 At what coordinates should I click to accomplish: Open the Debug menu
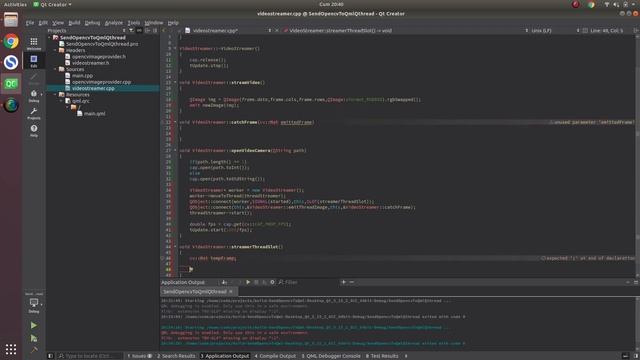coord(92,23)
